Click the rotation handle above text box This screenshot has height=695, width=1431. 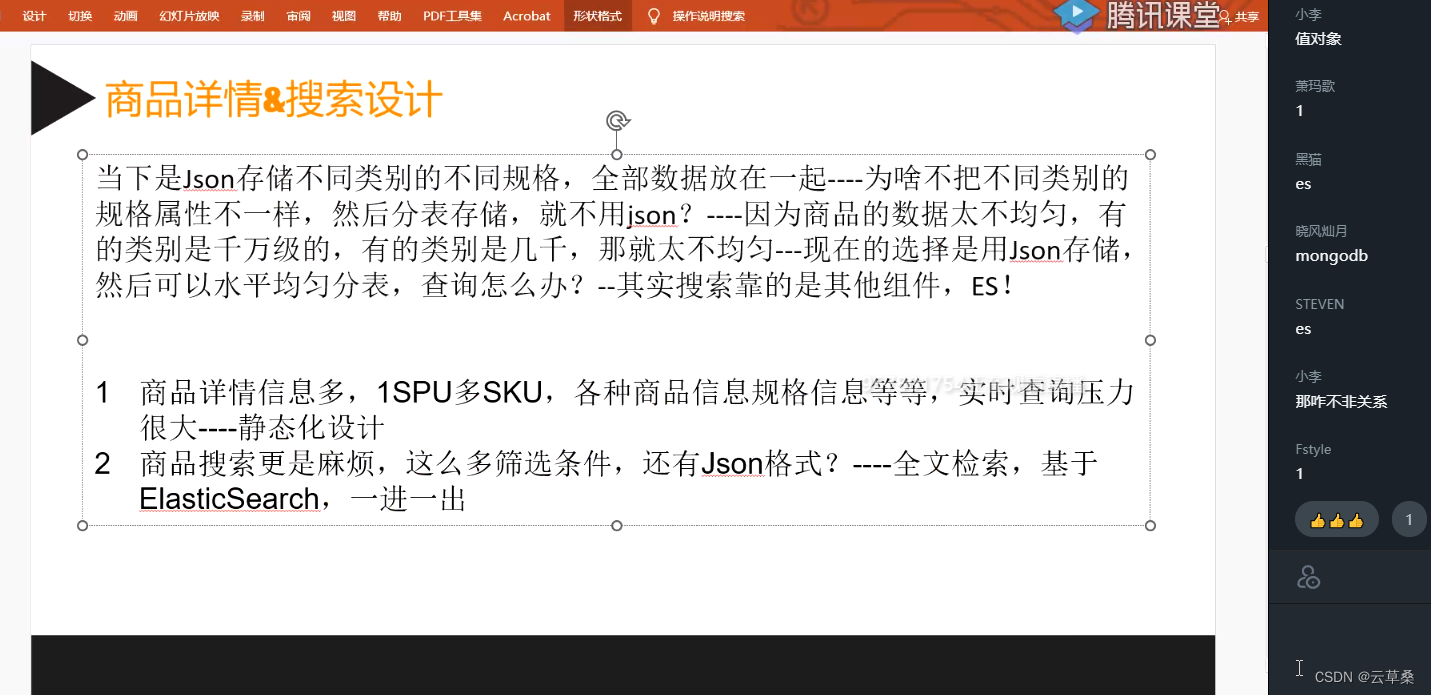pyautogui.click(x=617, y=121)
